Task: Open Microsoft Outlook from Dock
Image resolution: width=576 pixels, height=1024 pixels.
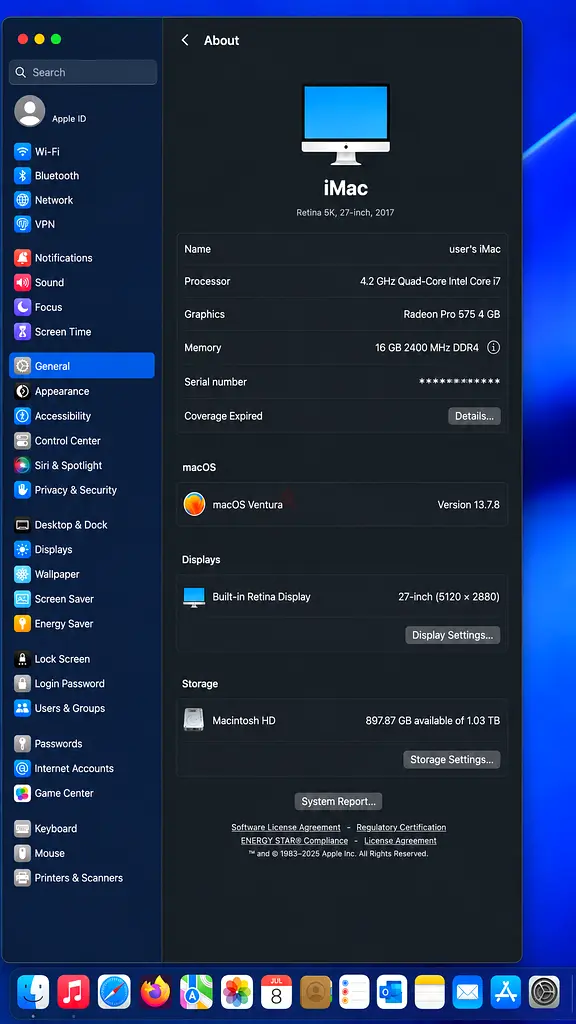Action: [x=391, y=992]
